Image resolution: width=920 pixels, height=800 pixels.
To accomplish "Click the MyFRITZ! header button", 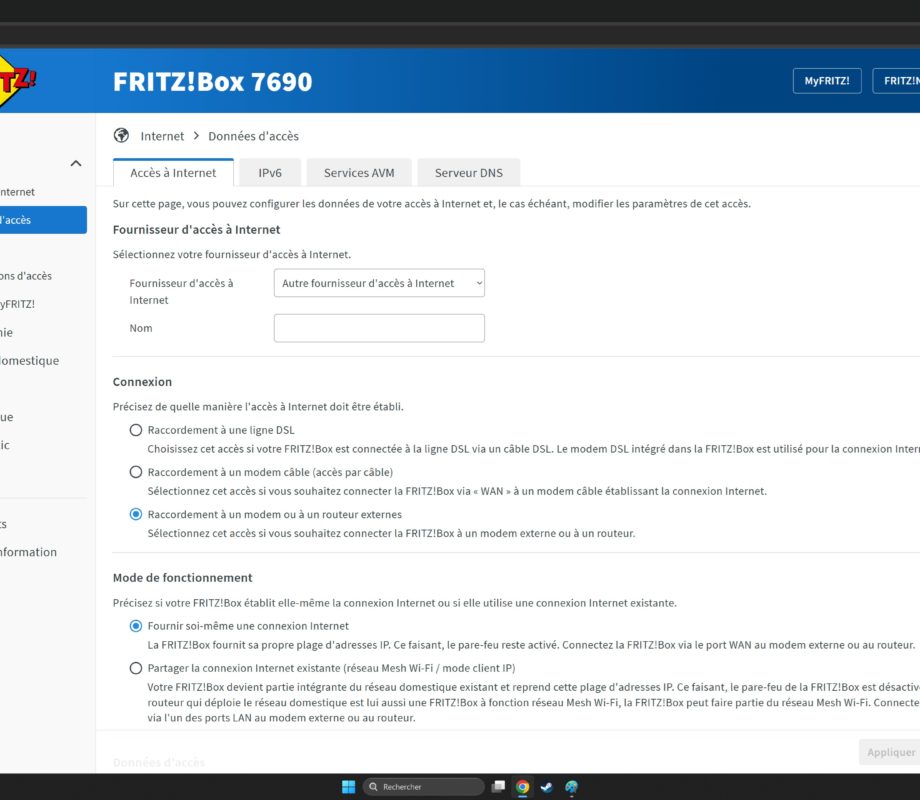I will [827, 81].
